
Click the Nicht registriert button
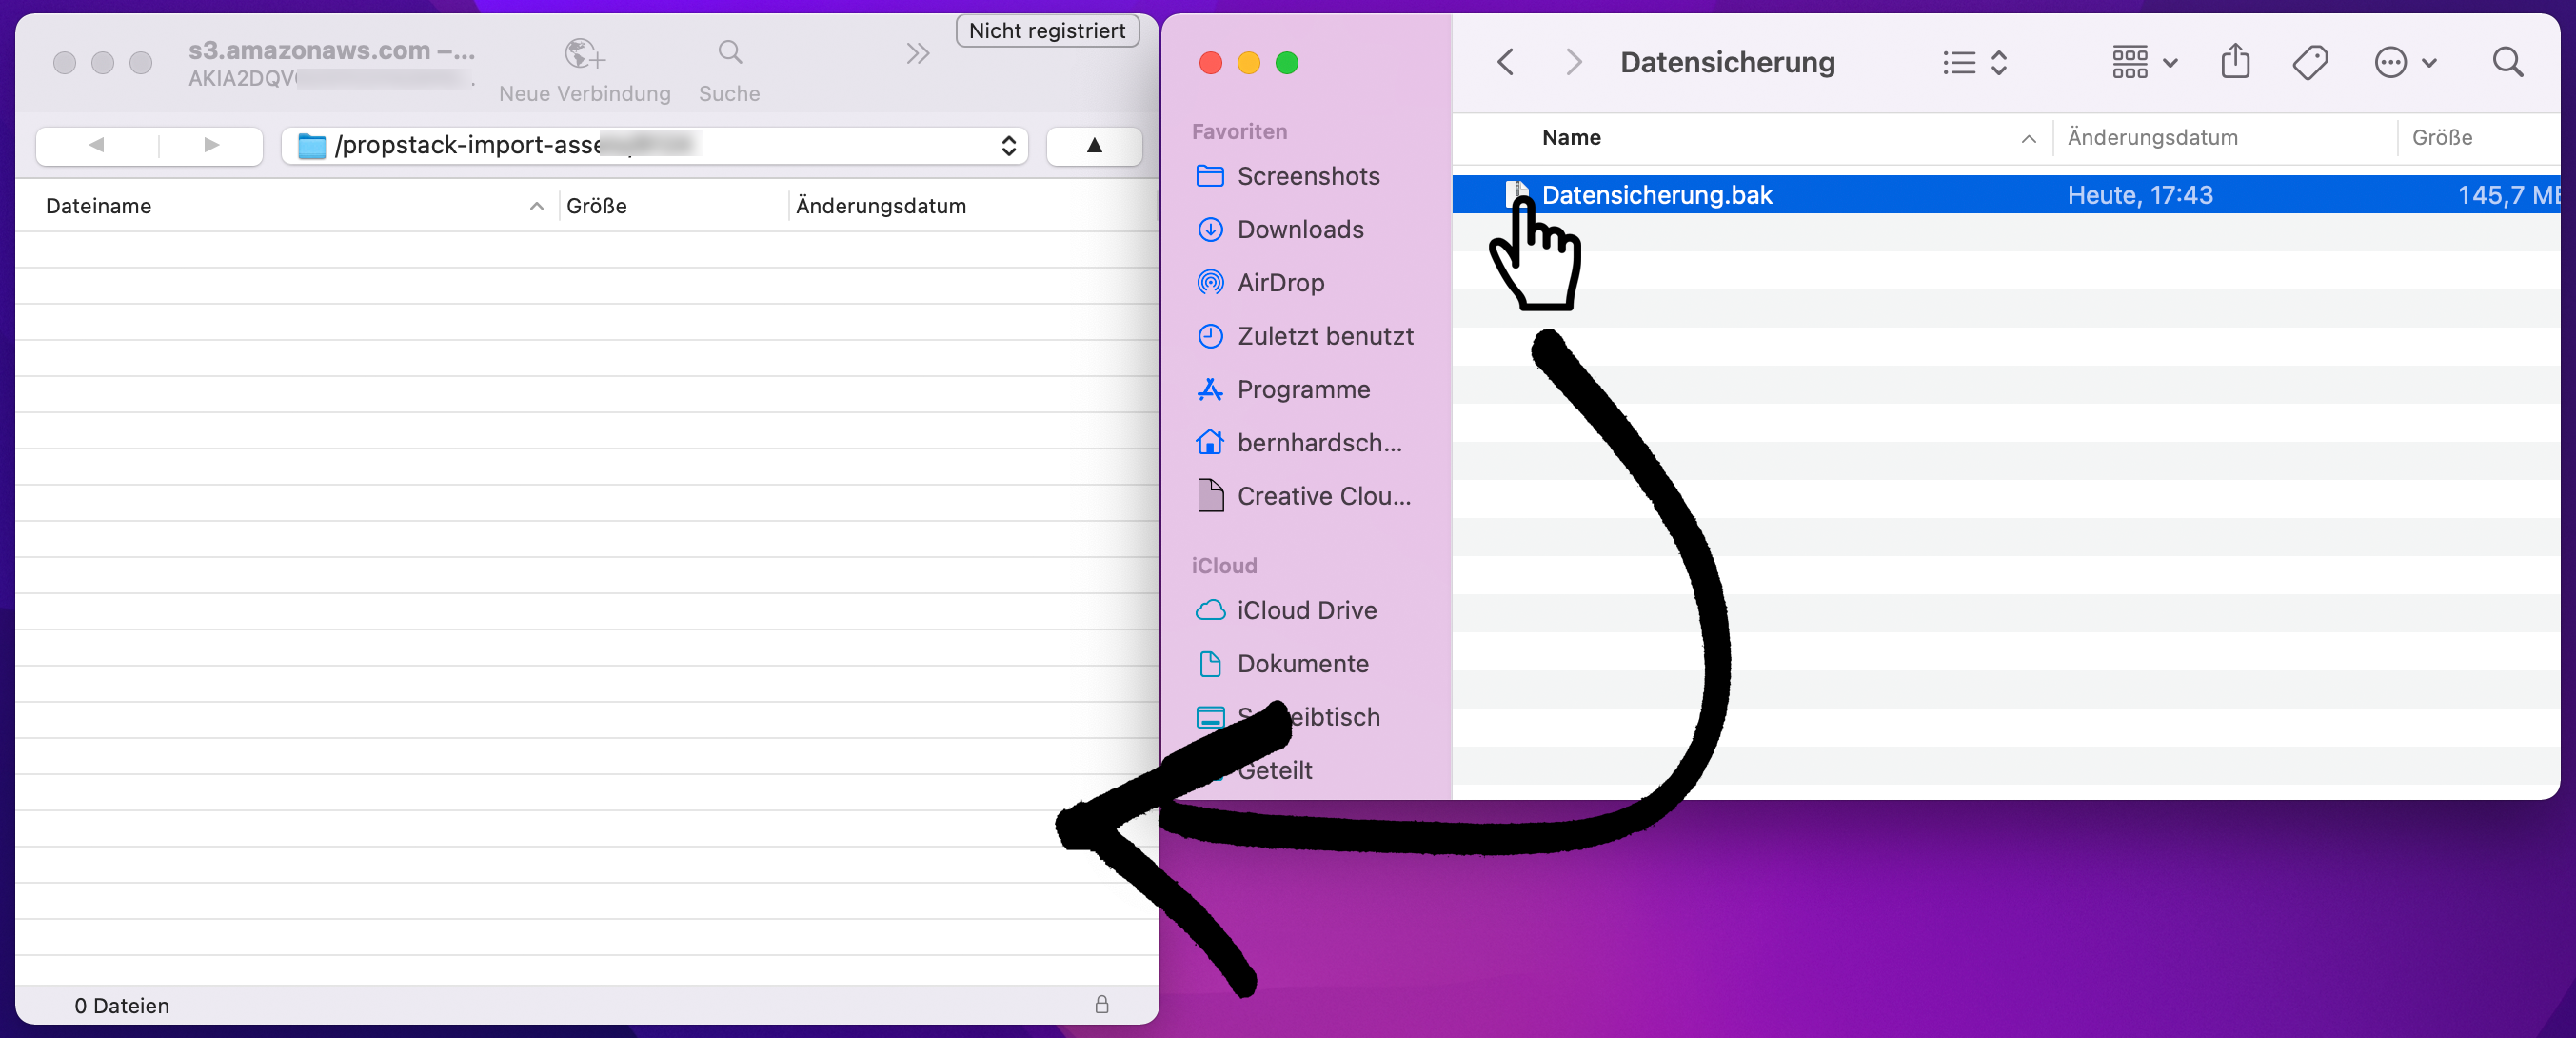1046,31
